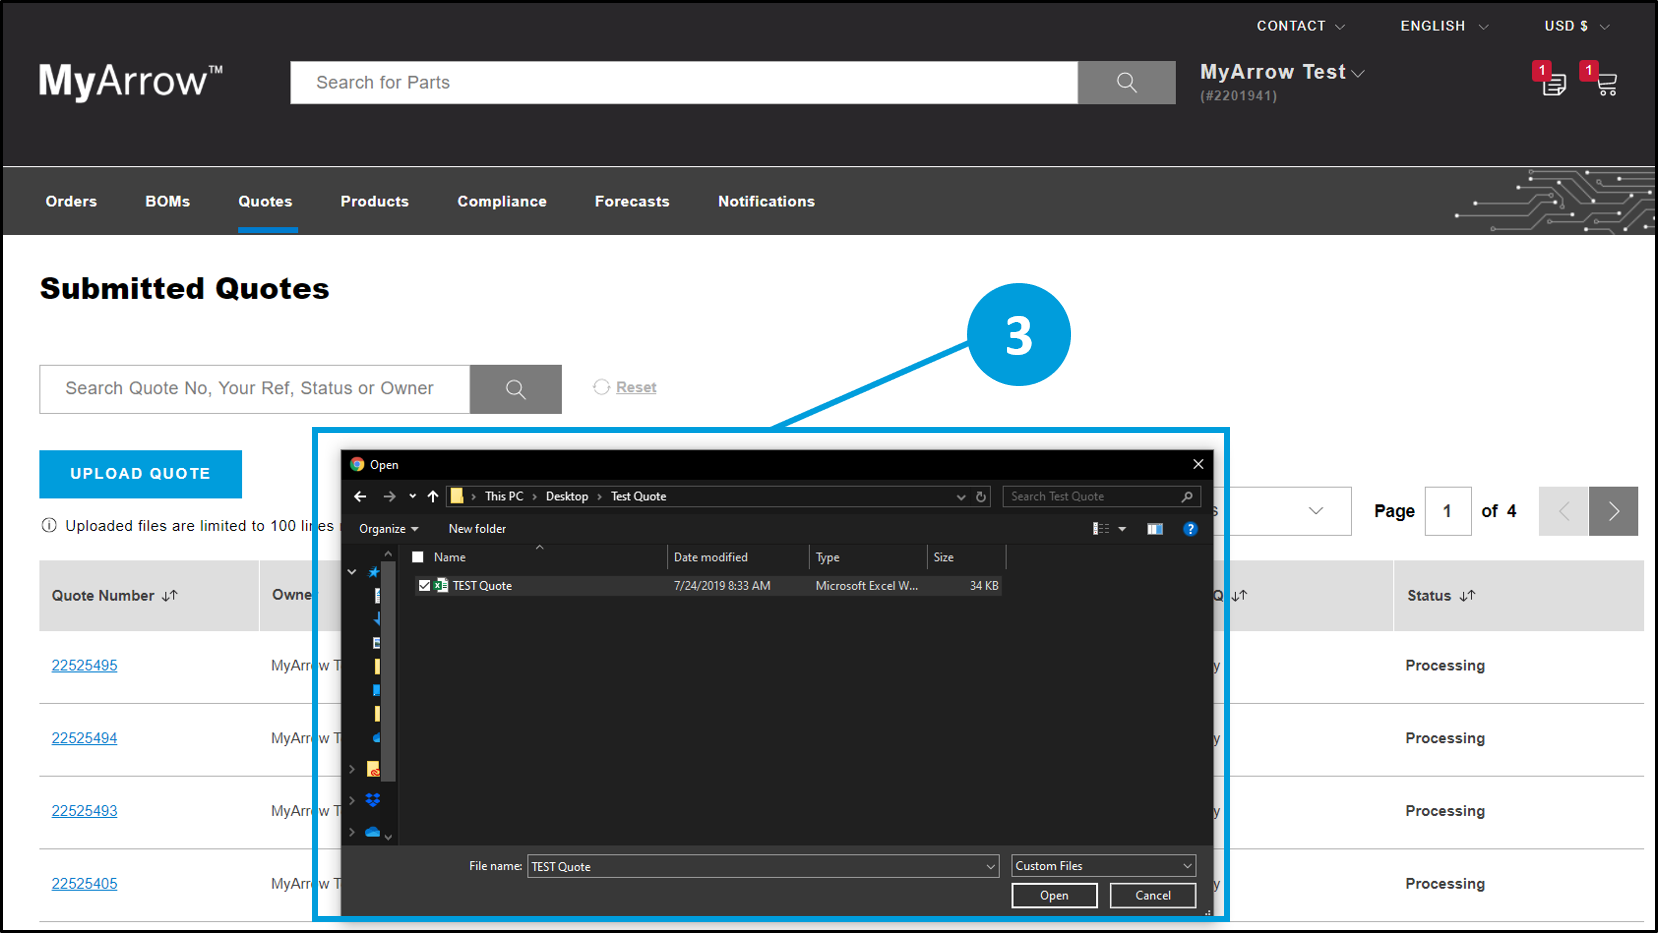Check the select-all checkbox beside Name
This screenshot has height=933, width=1658.
[418, 557]
